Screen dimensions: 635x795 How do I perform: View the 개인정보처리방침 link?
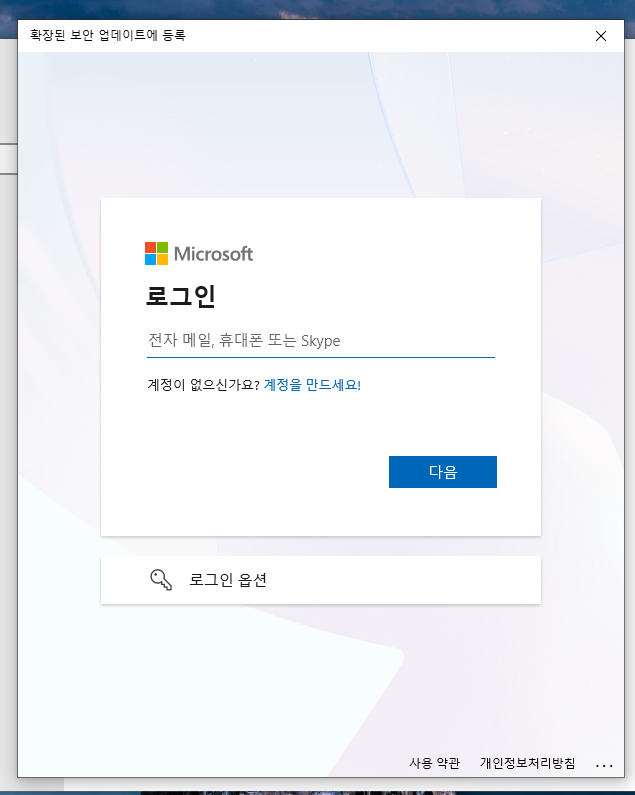[x=527, y=763]
